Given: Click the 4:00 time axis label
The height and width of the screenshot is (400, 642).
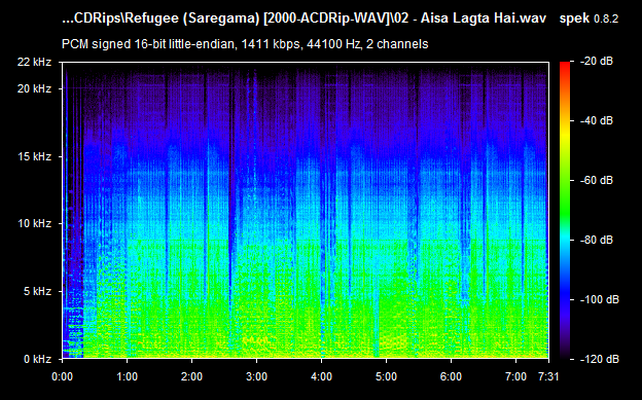Looking at the screenshot, I should tap(321, 376).
